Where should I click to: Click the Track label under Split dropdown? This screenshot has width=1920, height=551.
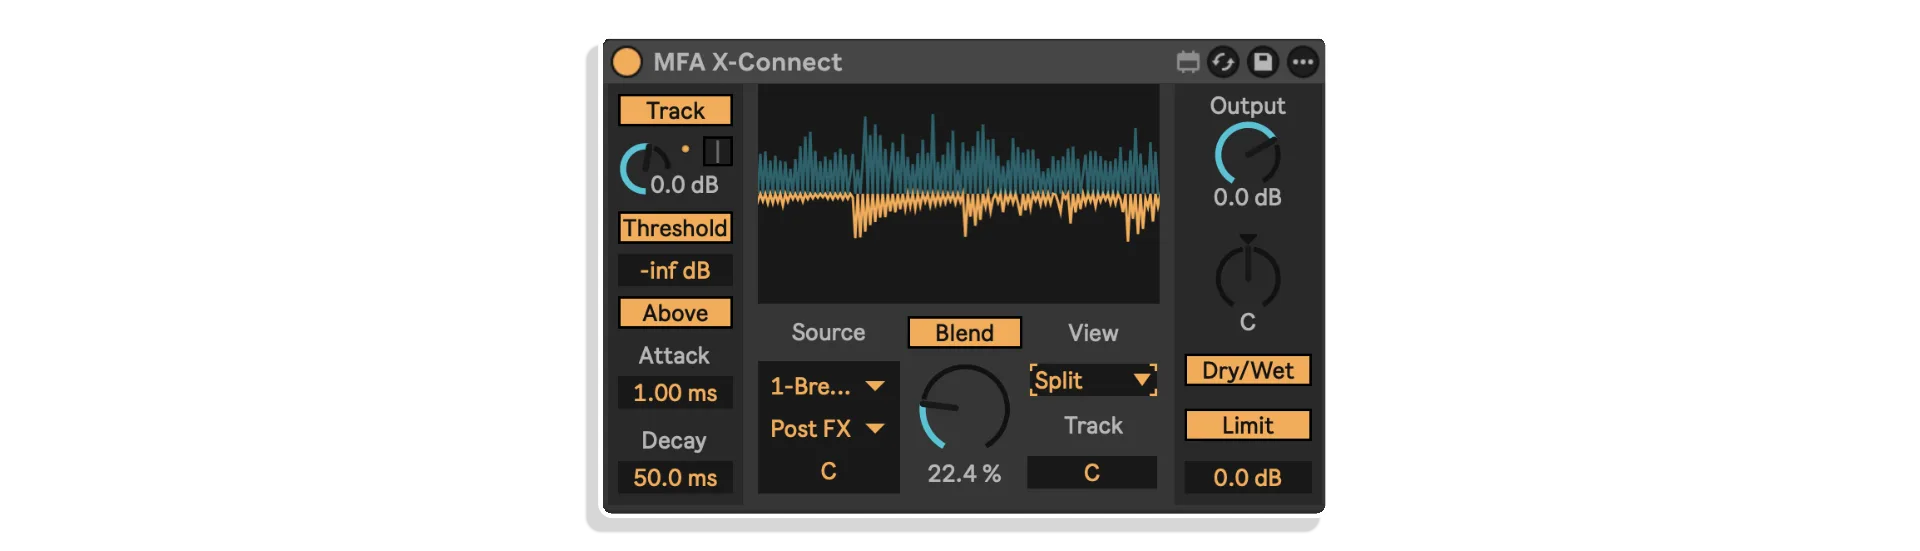[x=1093, y=426]
